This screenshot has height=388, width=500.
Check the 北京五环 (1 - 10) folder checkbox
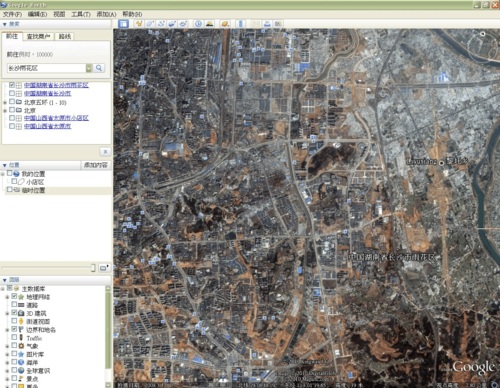(x=12, y=102)
